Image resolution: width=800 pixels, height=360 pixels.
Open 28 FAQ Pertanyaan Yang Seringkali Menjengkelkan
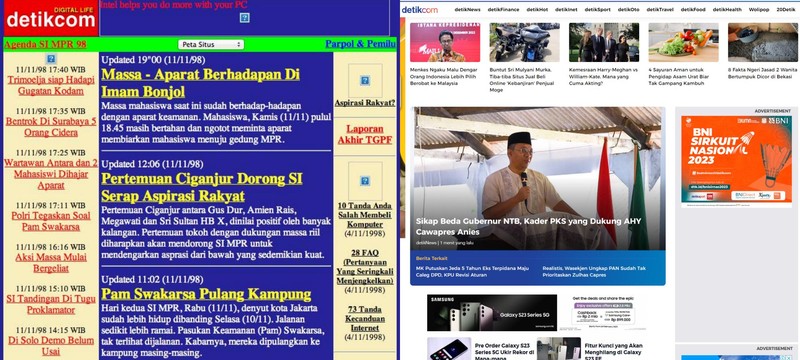click(365, 267)
